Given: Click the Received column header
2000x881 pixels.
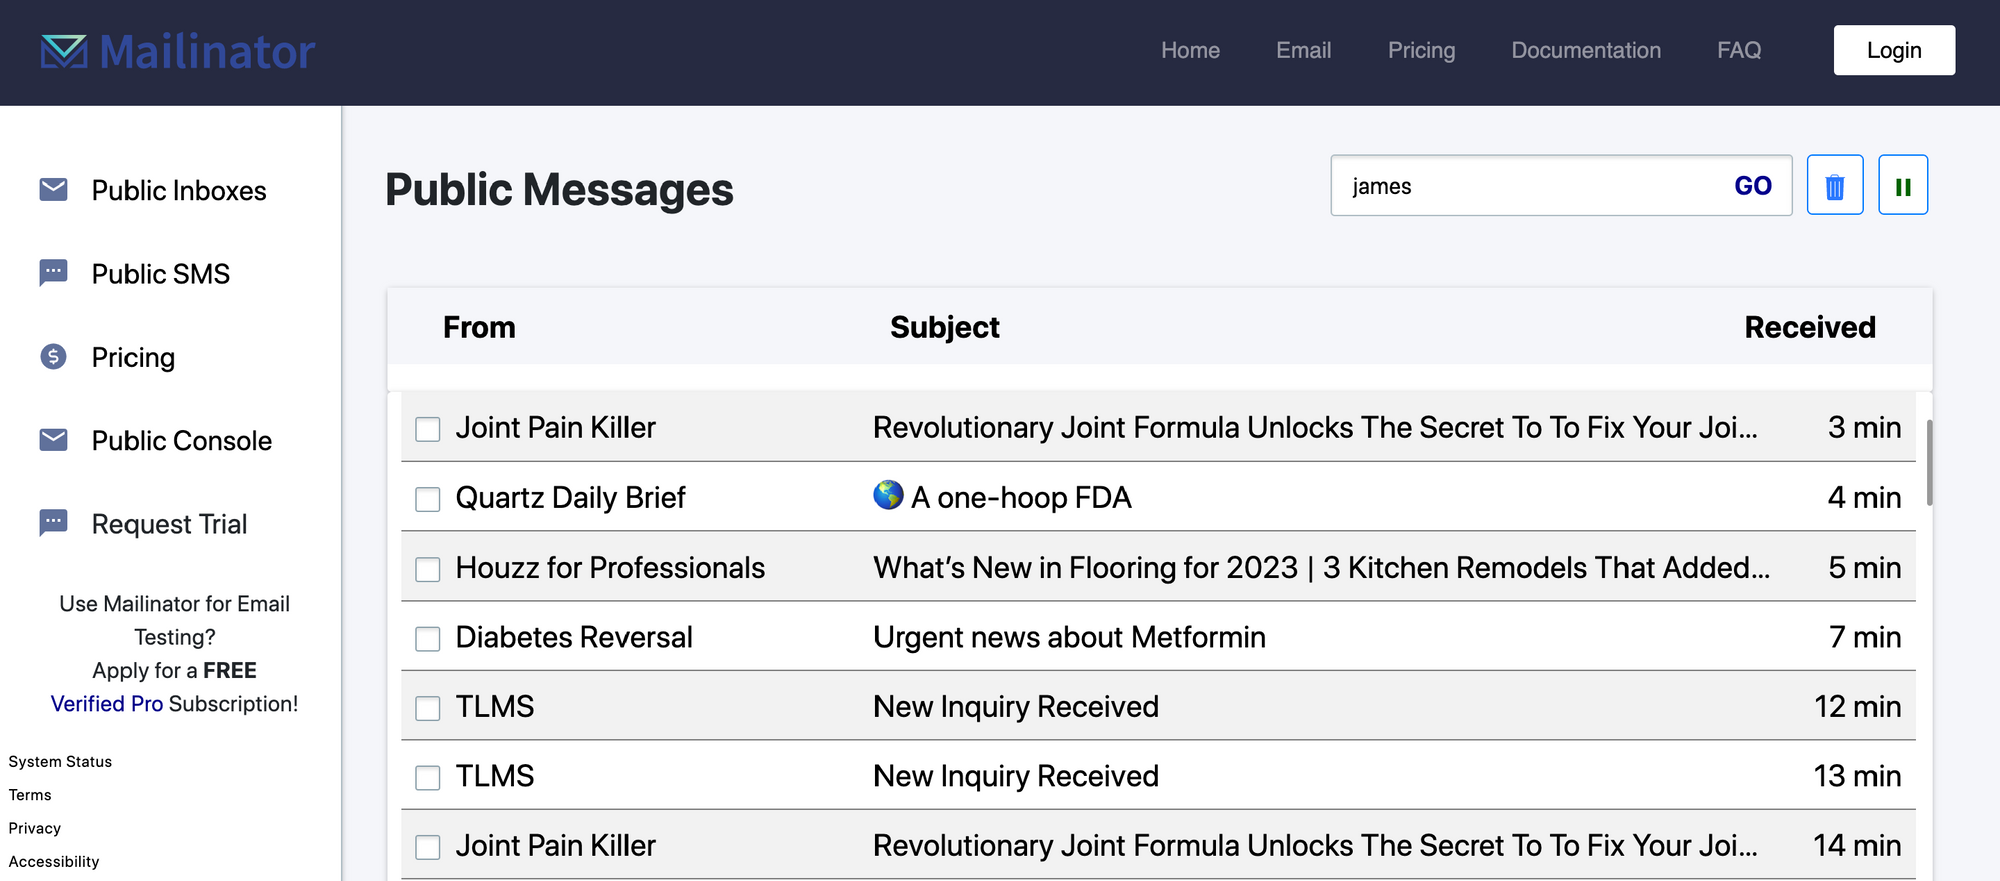Looking at the screenshot, I should click(1810, 327).
